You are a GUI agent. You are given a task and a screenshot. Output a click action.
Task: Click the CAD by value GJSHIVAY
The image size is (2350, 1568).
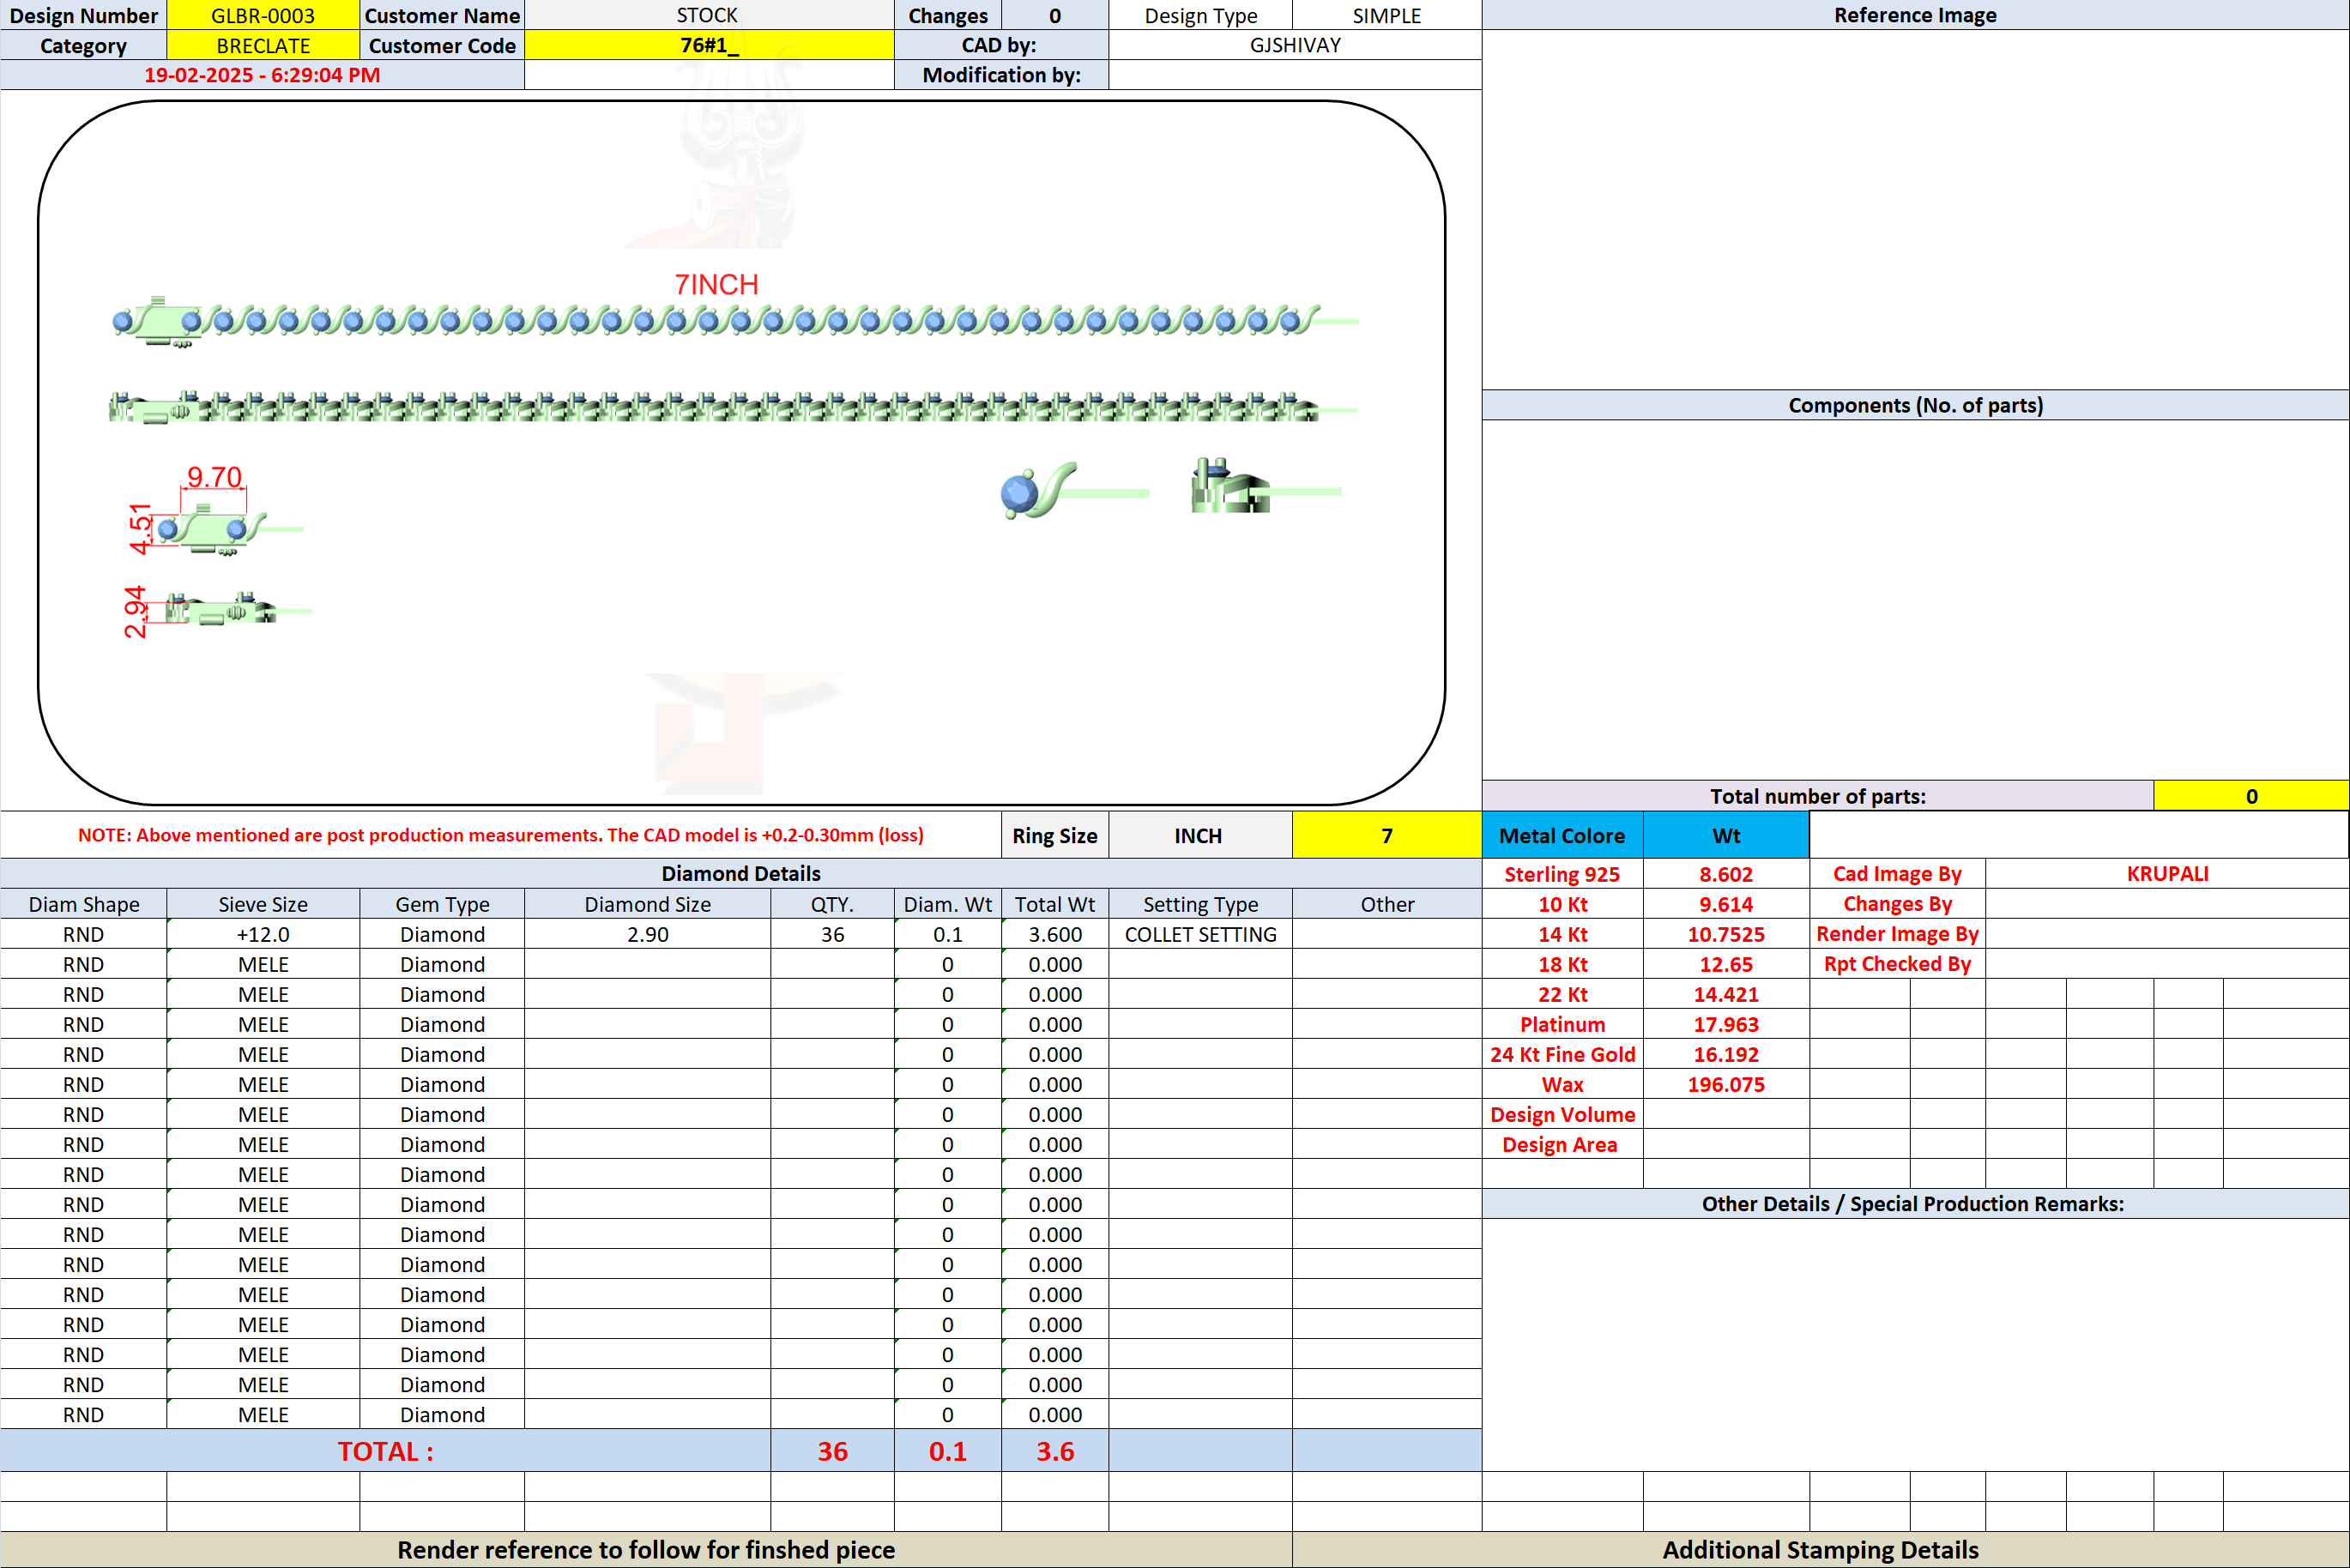coord(1295,45)
